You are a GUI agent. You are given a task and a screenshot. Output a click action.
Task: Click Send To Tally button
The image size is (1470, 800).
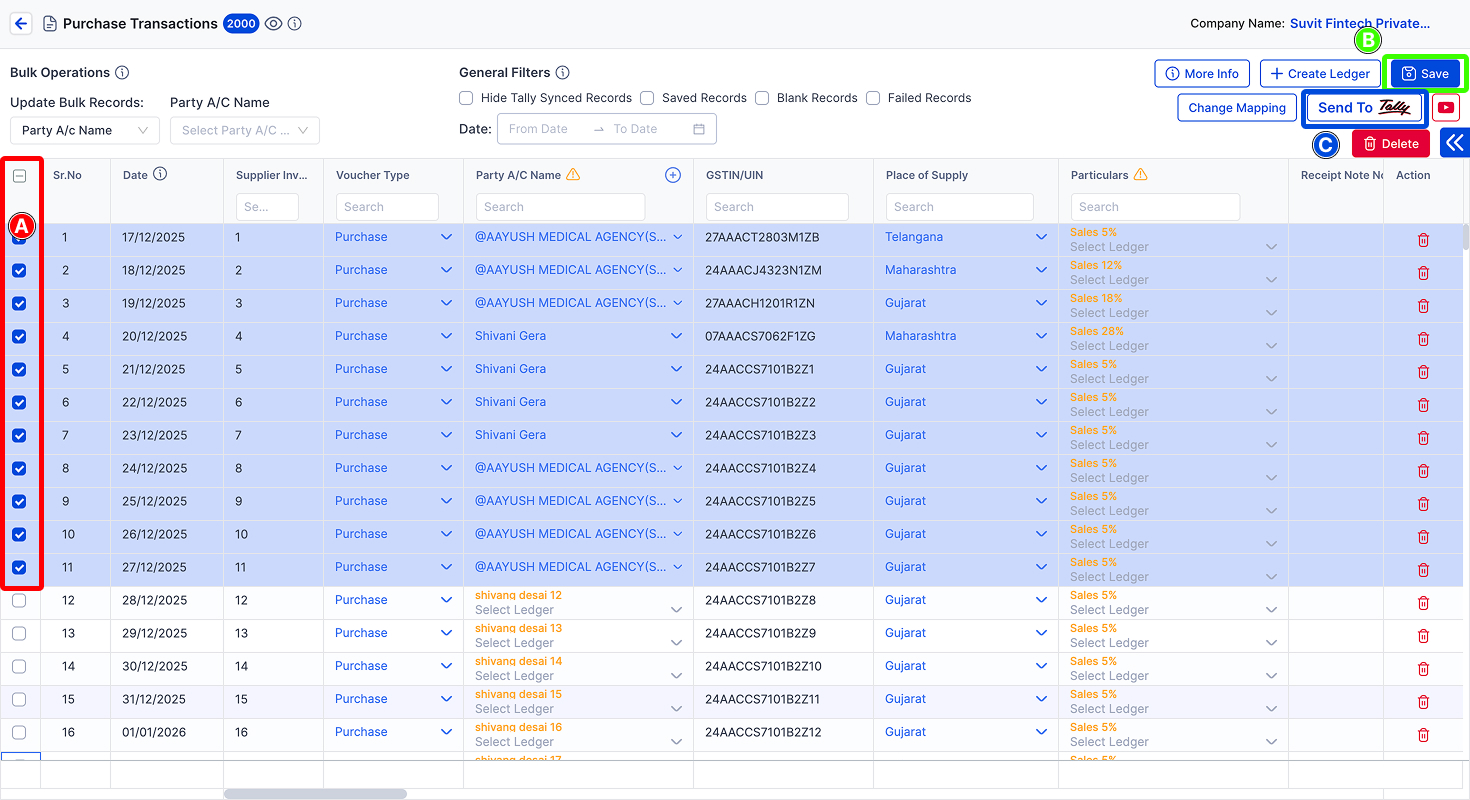pyautogui.click(x=1365, y=108)
